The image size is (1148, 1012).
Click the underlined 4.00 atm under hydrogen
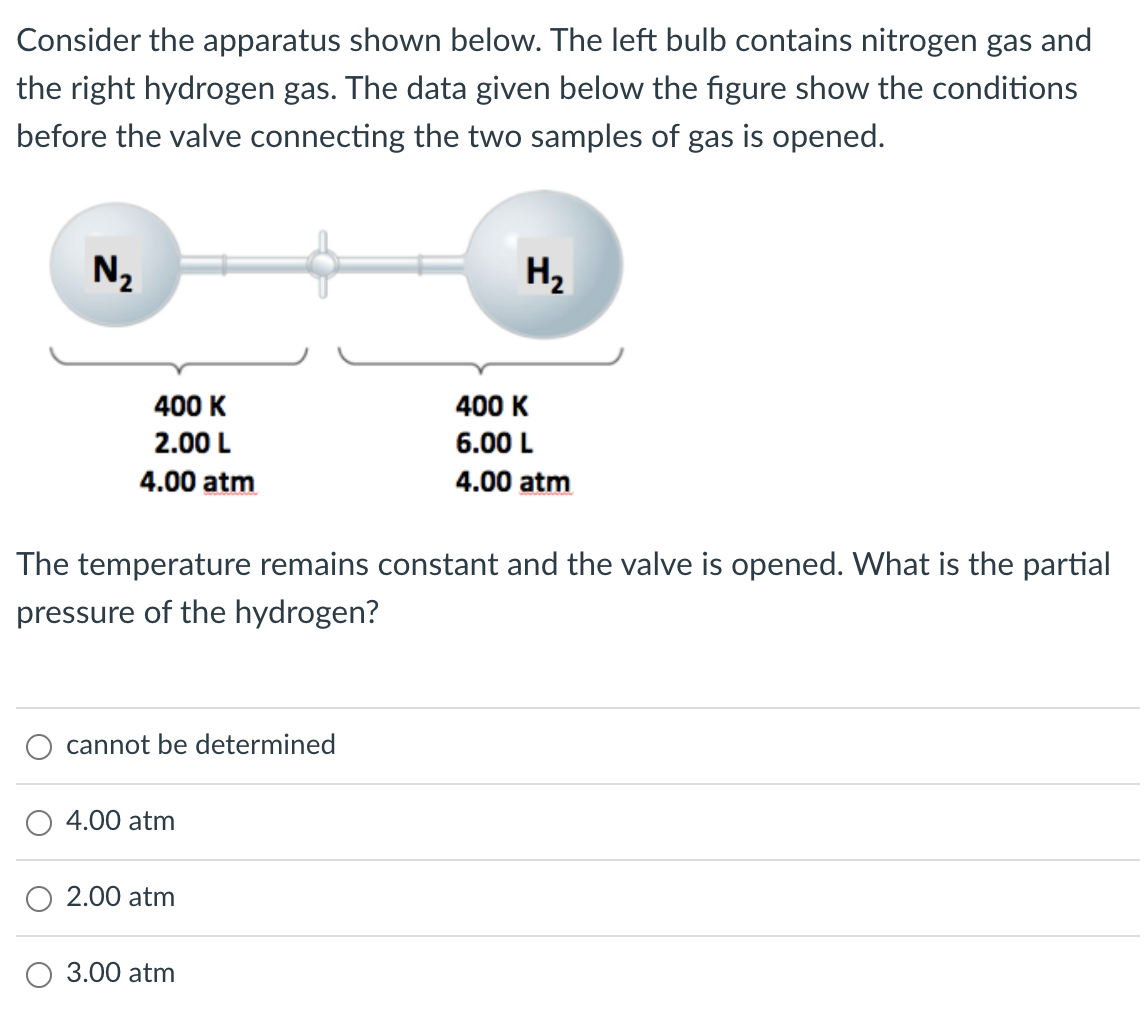[x=512, y=482]
